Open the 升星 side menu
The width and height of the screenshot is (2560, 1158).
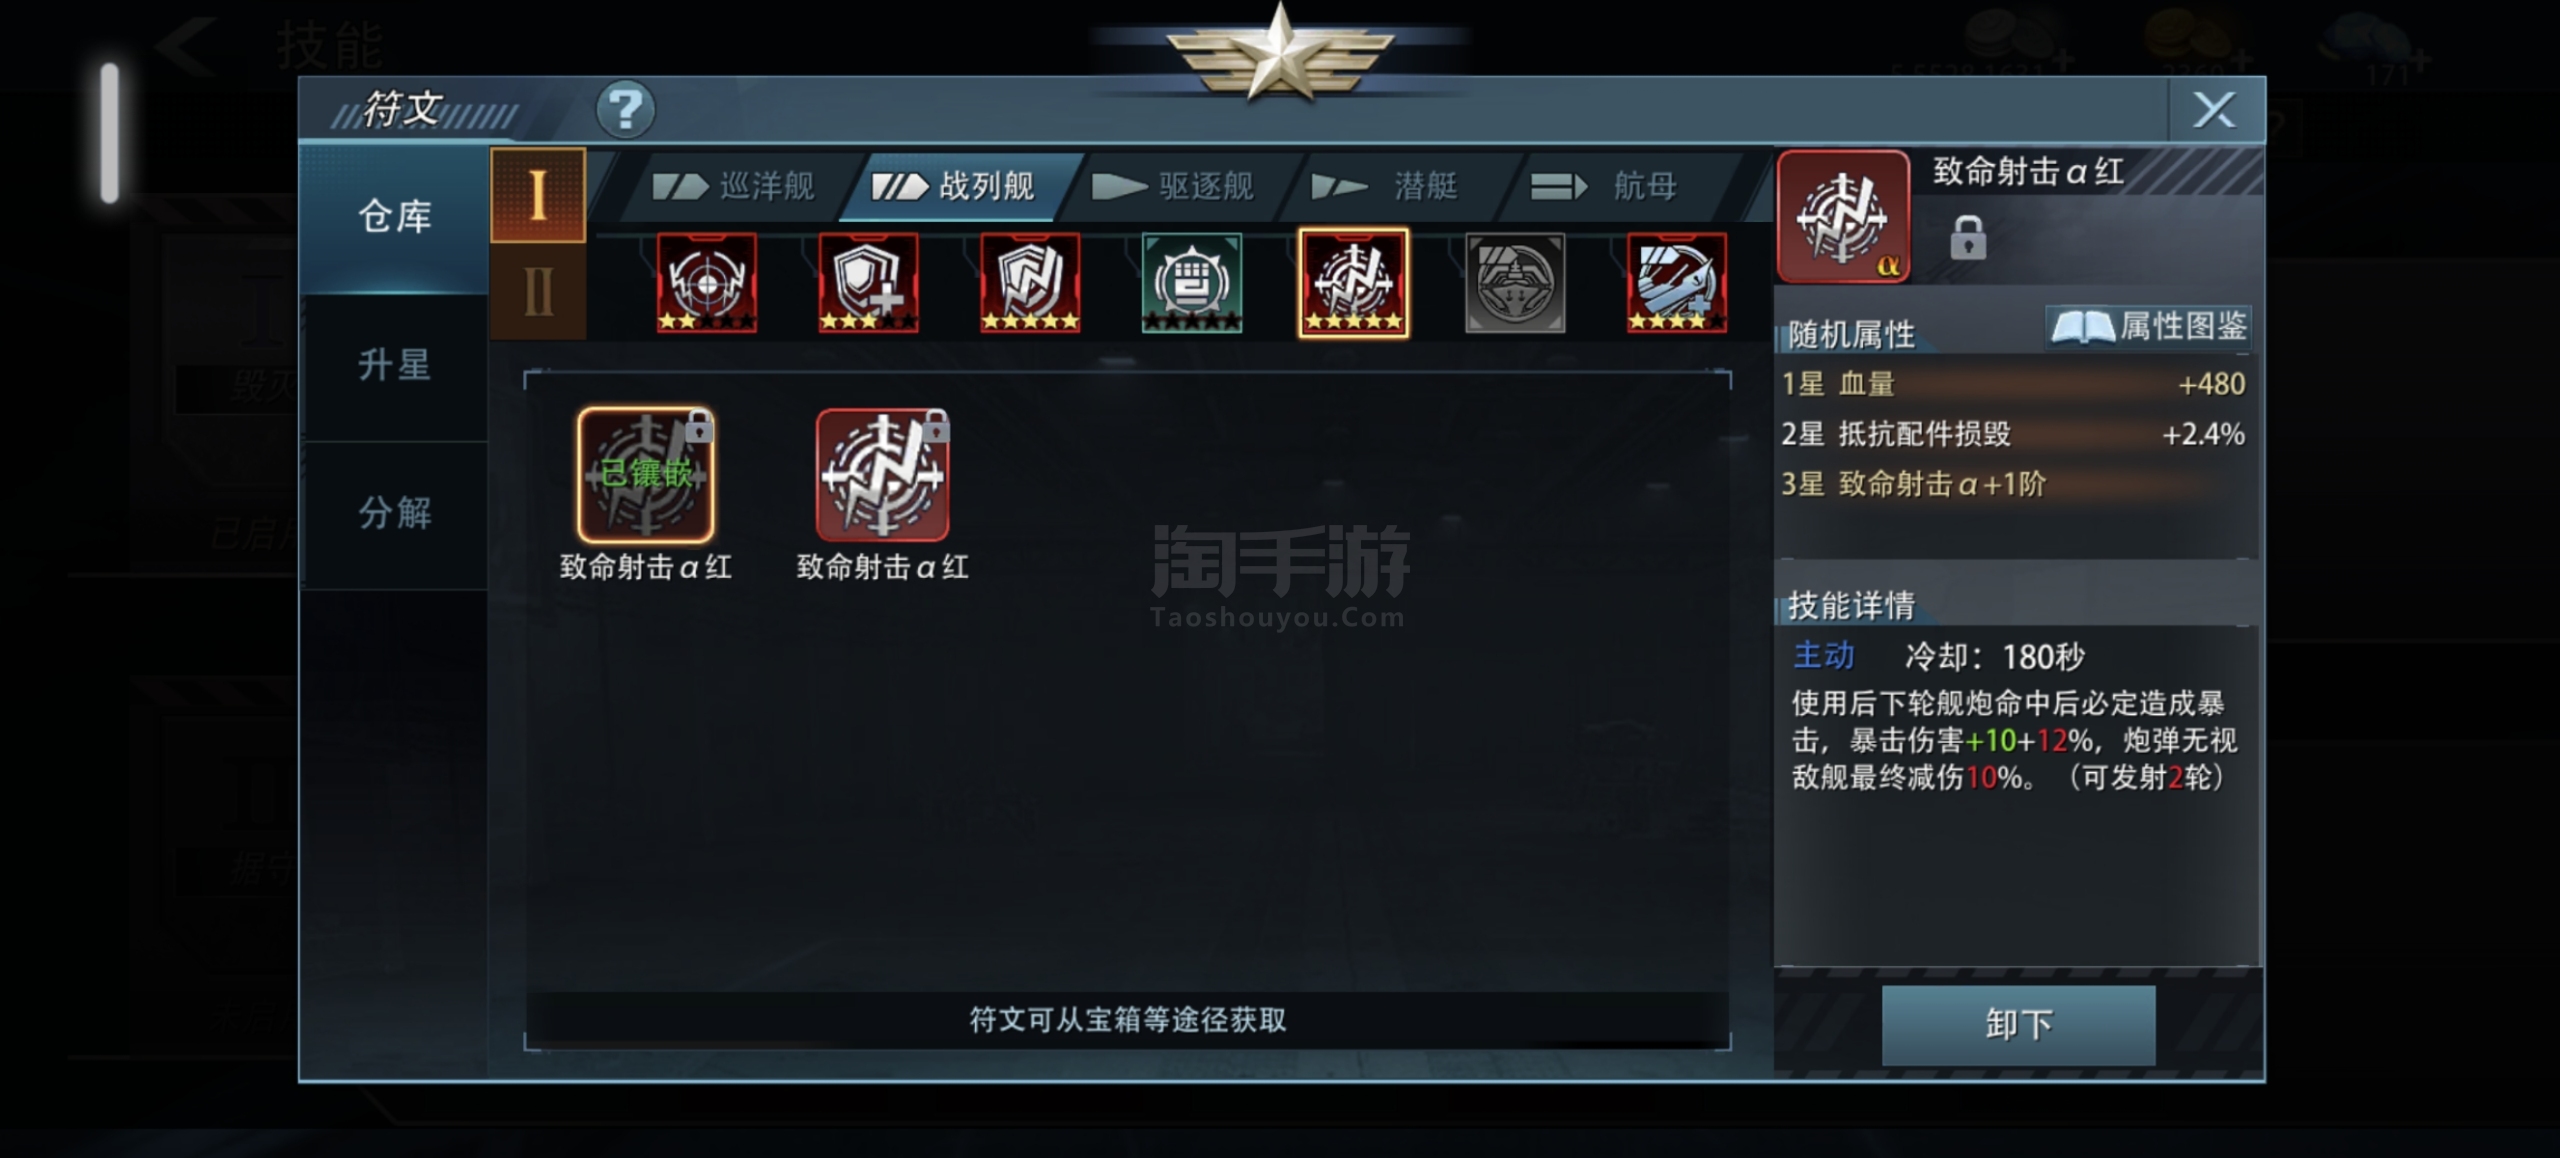coord(394,366)
